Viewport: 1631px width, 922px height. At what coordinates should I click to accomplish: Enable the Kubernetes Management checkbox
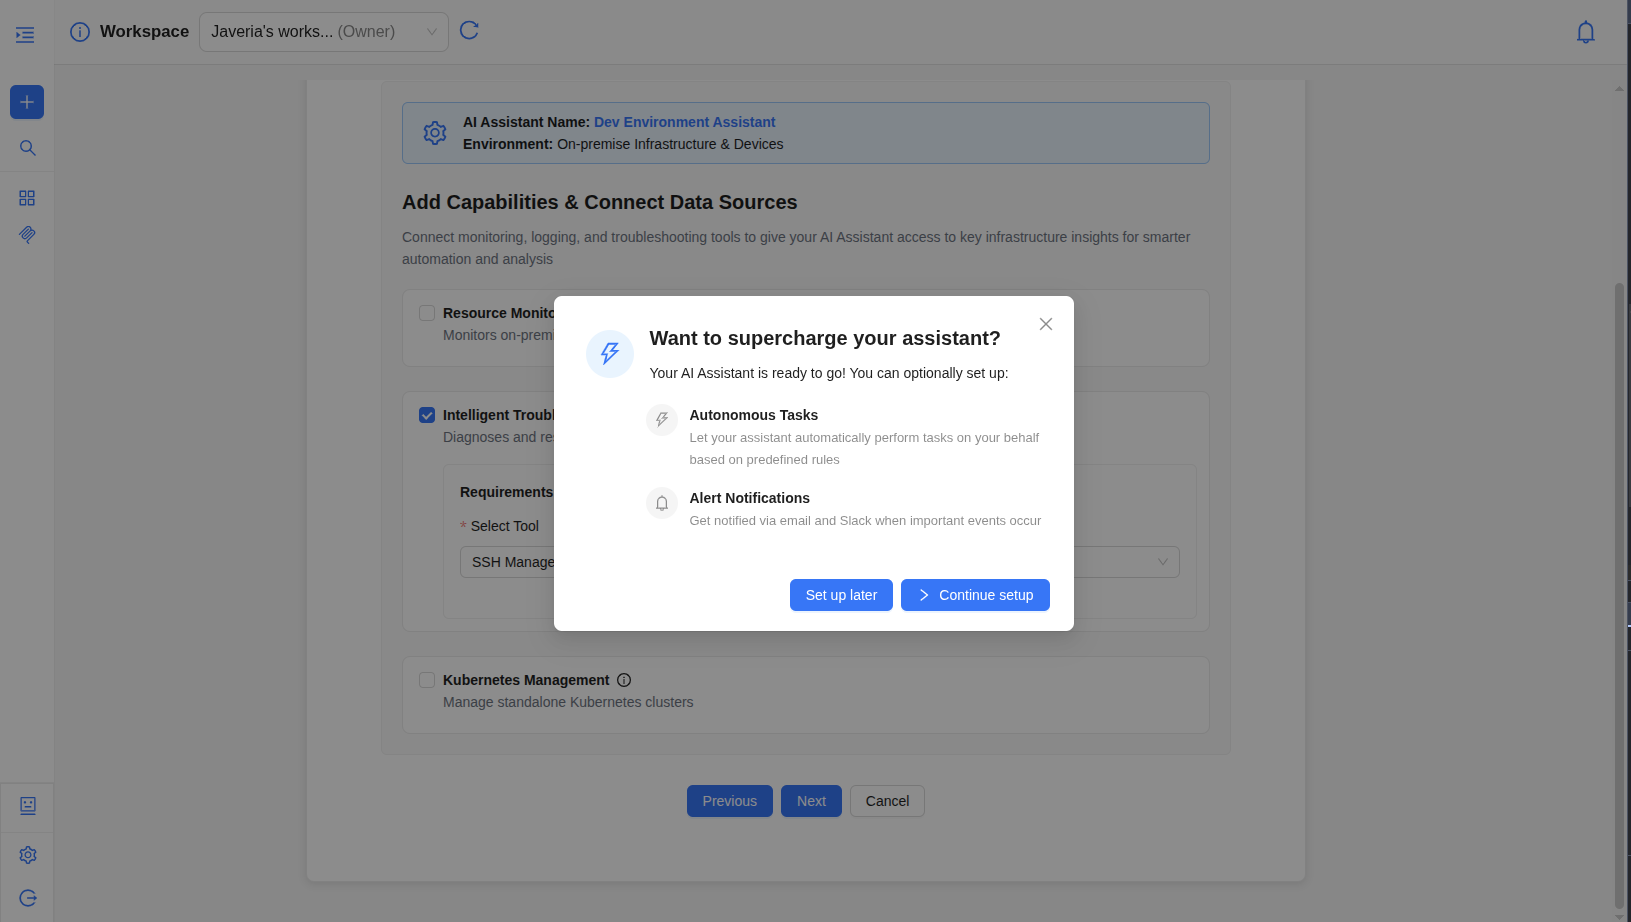pos(427,680)
